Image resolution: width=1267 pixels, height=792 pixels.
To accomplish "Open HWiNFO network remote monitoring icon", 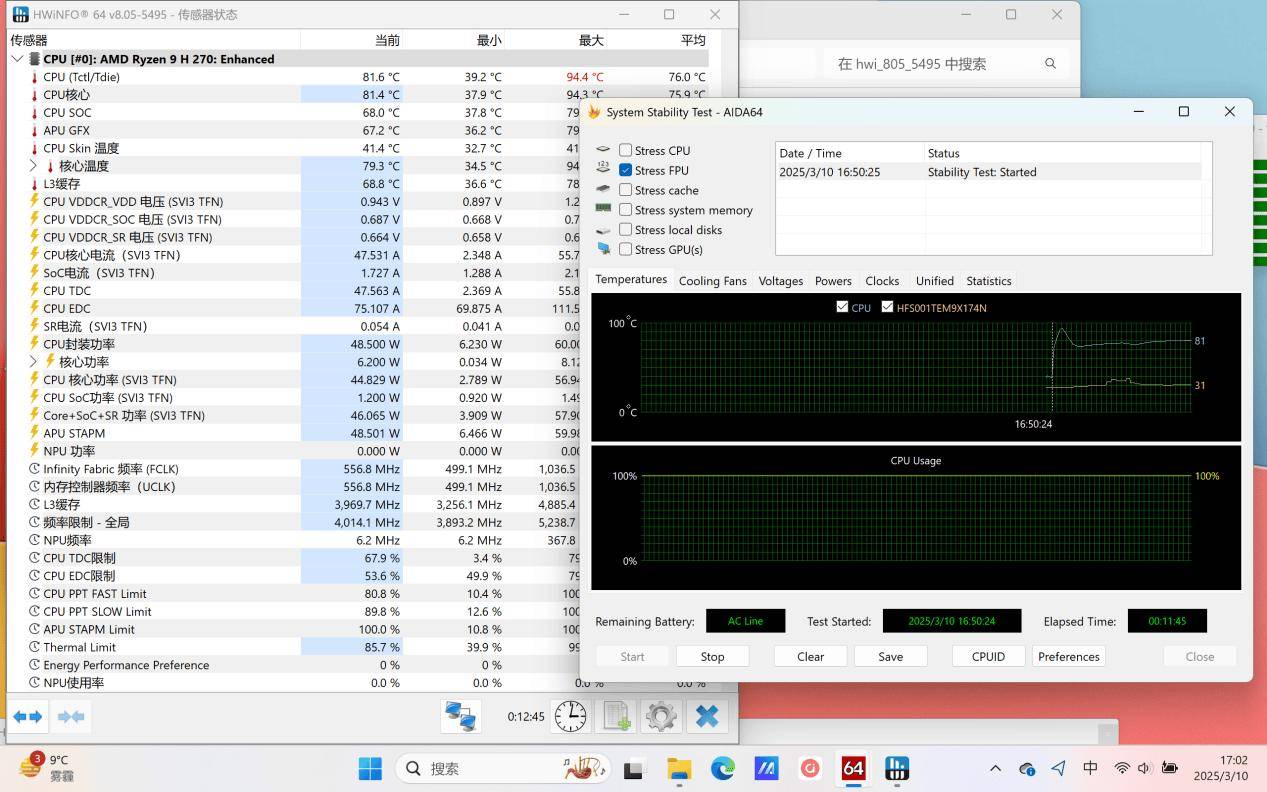I will (460, 716).
